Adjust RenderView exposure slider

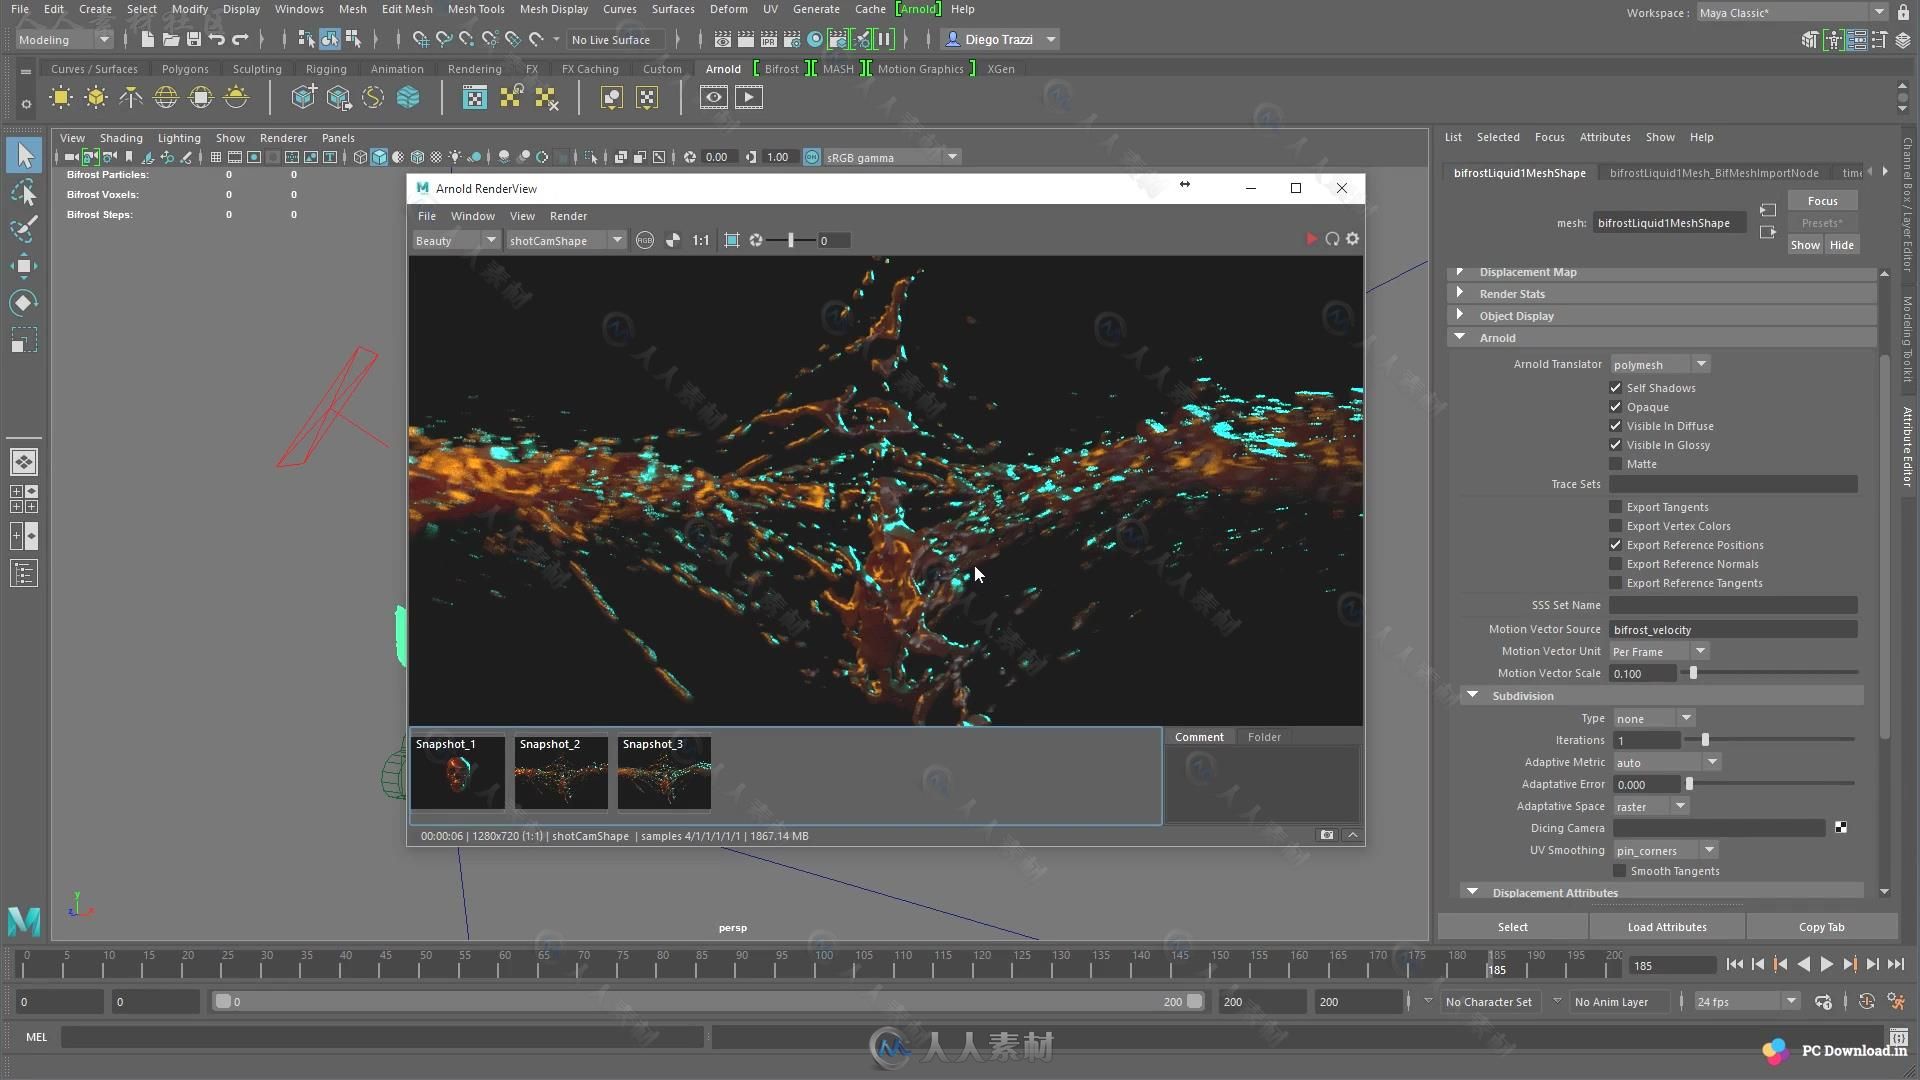tap(790, 240)
